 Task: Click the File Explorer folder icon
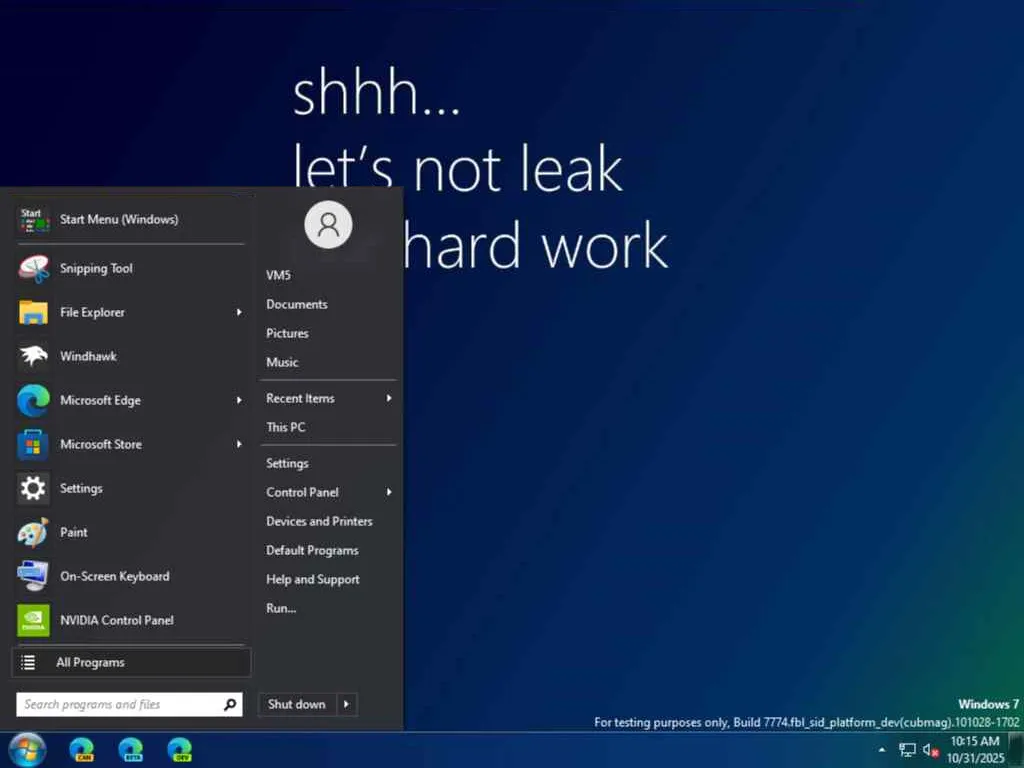(x=33, y=312)
